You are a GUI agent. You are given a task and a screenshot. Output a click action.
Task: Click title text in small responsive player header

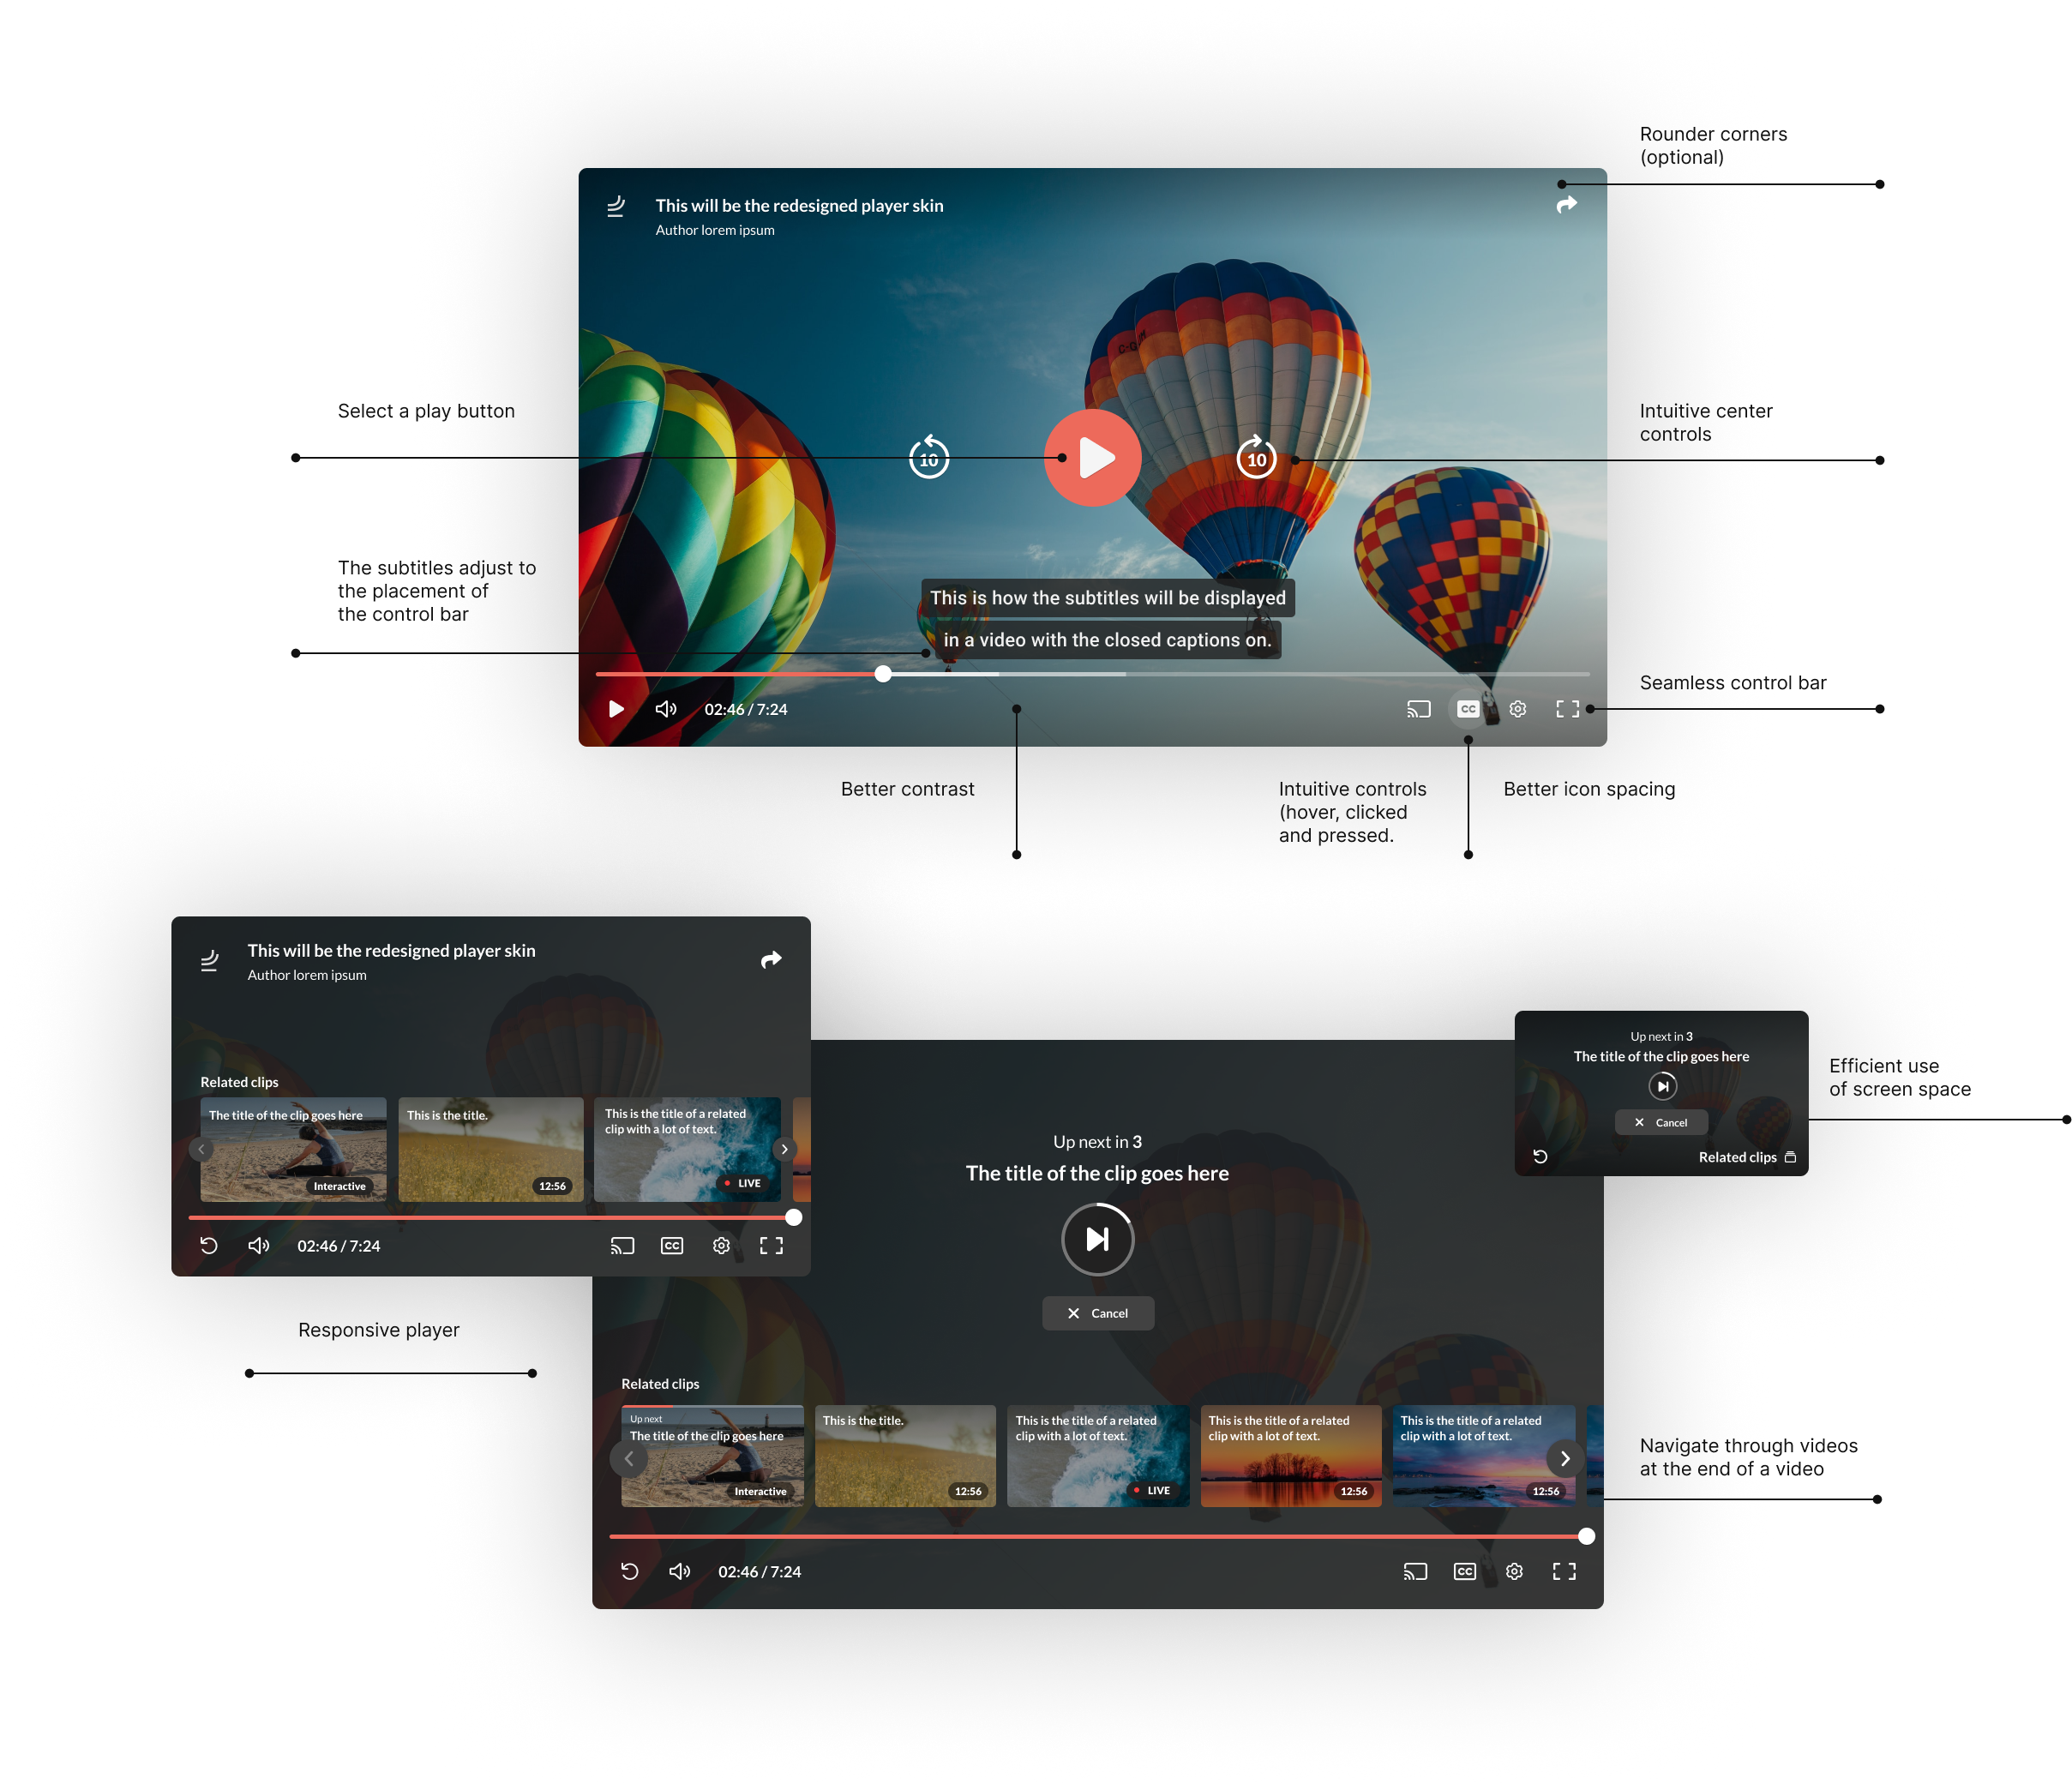point(392,951)
